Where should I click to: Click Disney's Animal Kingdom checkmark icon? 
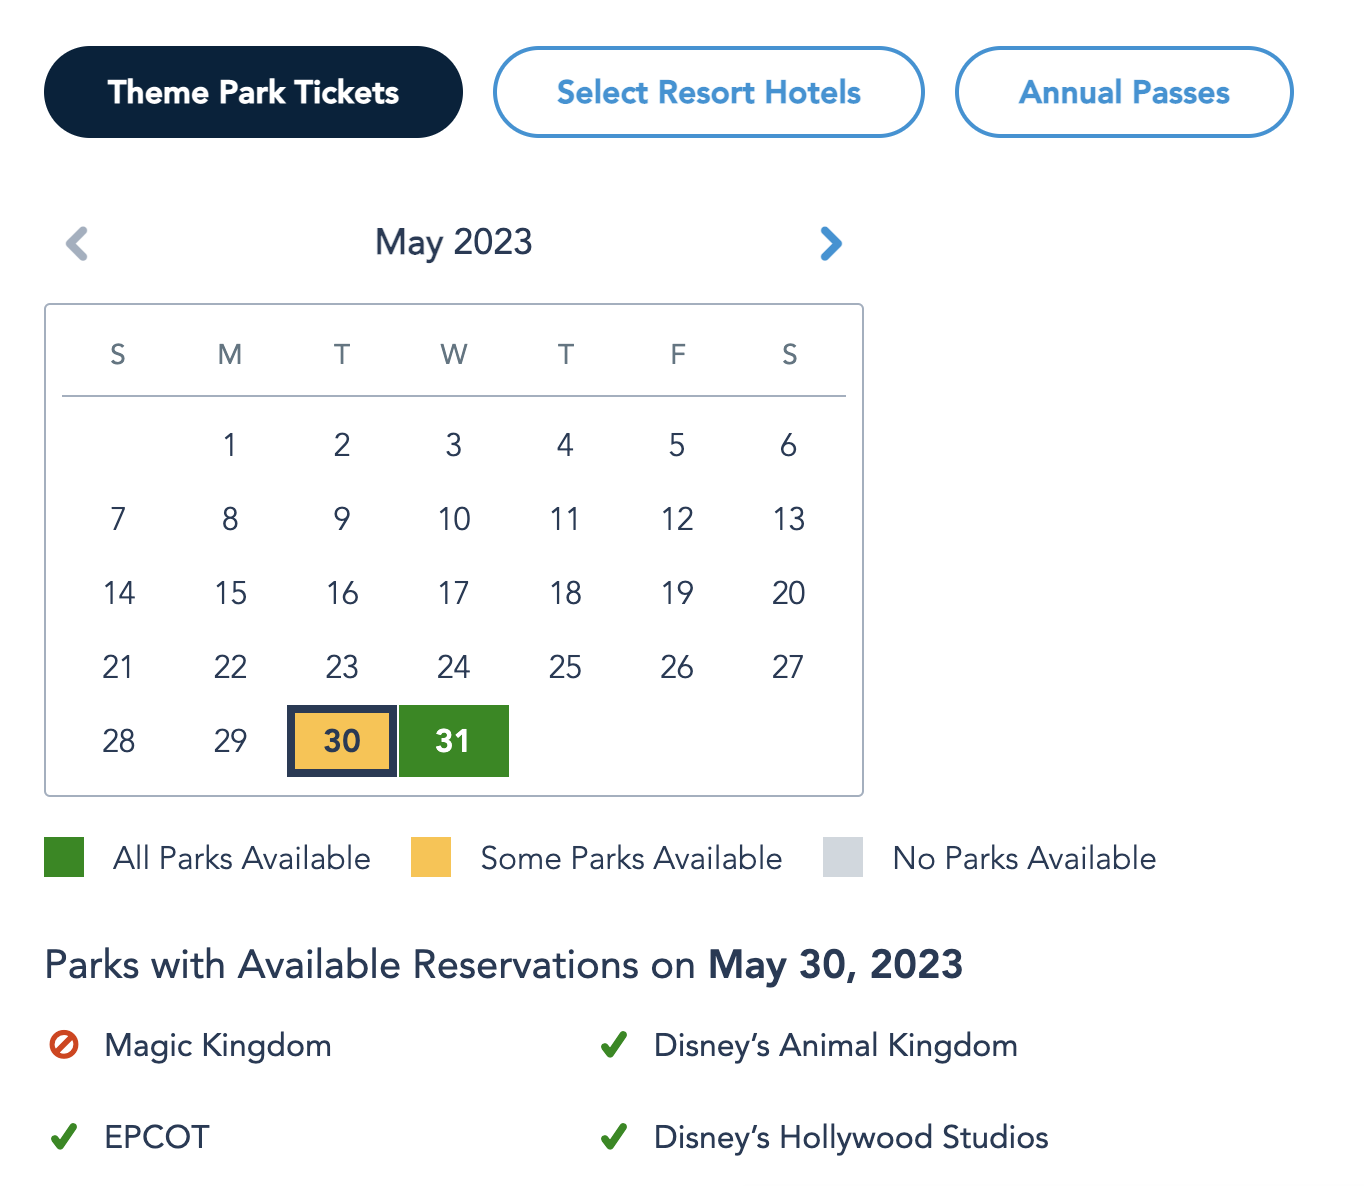(614, 1045)
